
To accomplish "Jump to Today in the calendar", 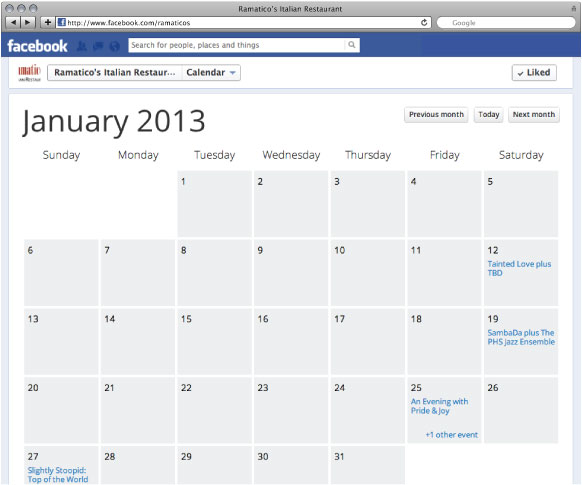I will pyautogui.click(x=488, y=114).
